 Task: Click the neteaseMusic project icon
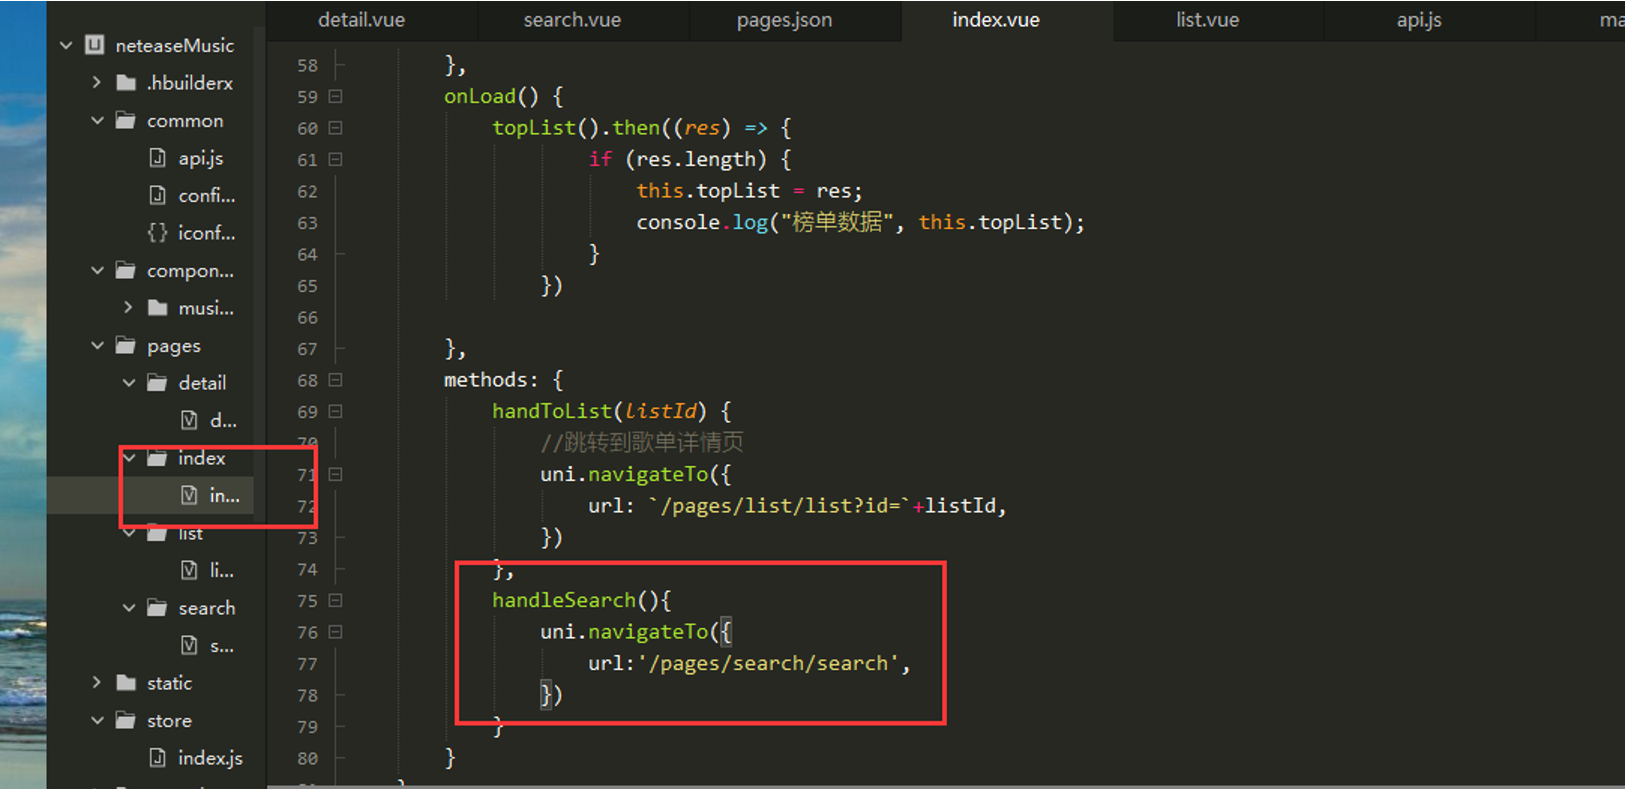pyautogui.click(x=95, y=44)
